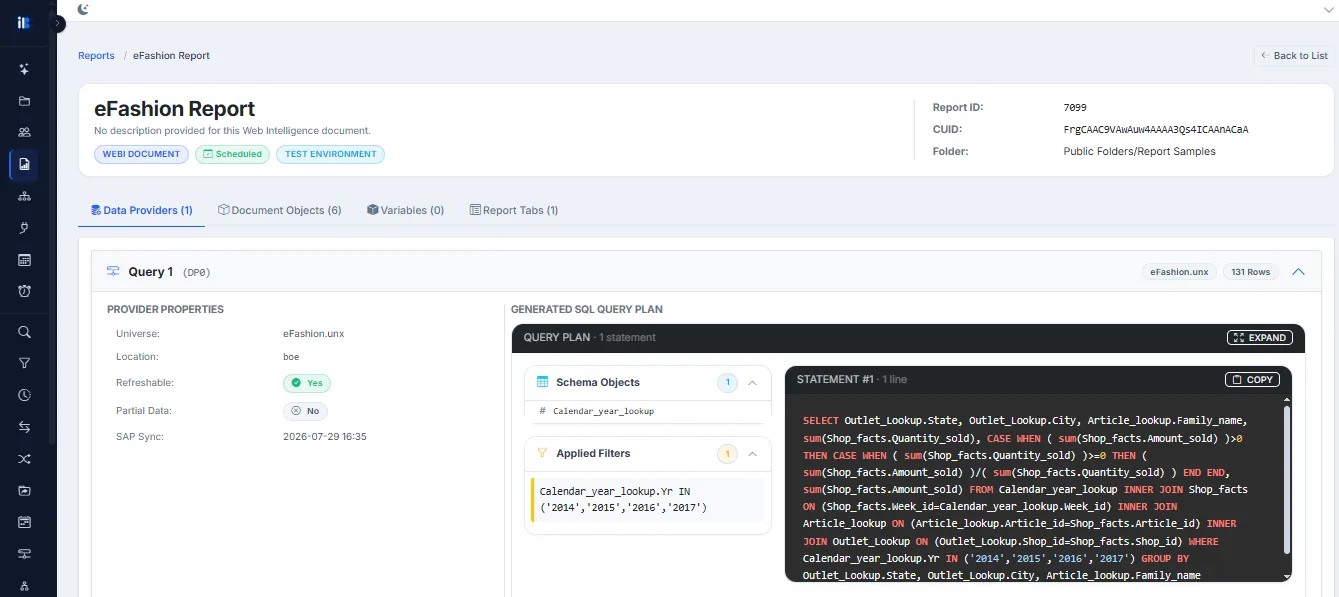Click the alarm clock sidebar icon

tap(24, 291)
